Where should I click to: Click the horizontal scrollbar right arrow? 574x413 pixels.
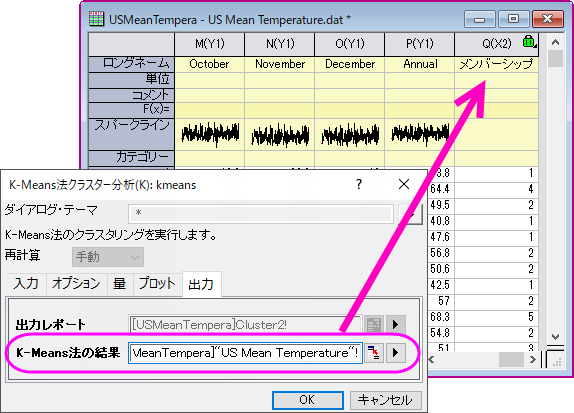click(533, 360)
